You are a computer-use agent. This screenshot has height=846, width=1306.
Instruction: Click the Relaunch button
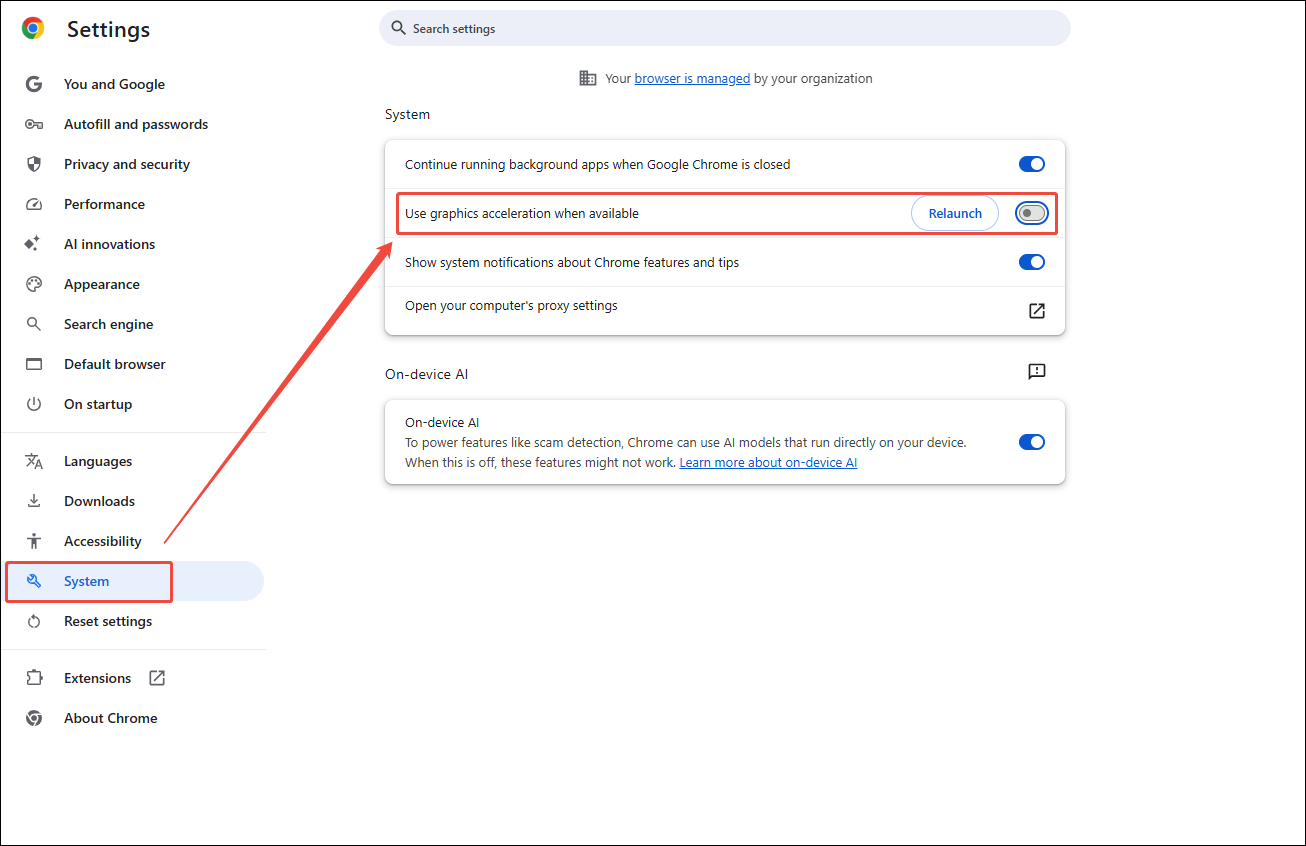955,213
